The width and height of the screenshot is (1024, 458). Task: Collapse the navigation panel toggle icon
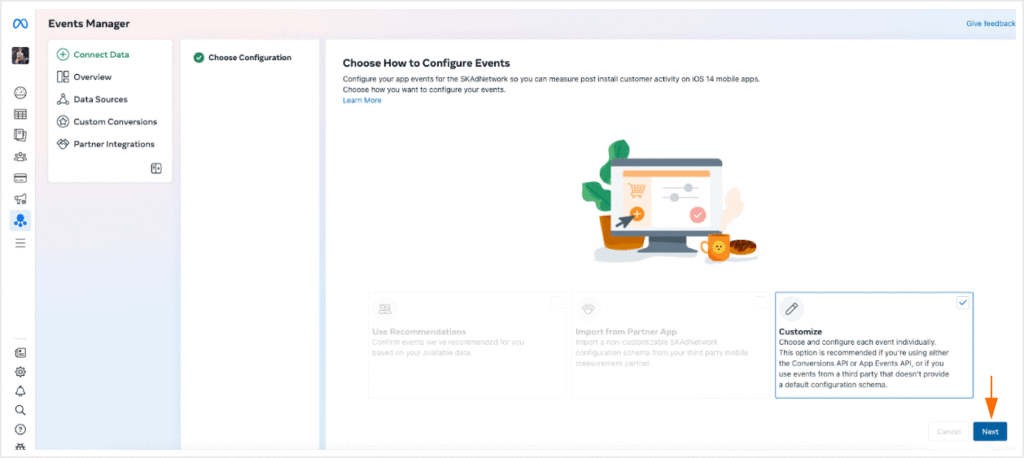156,169
